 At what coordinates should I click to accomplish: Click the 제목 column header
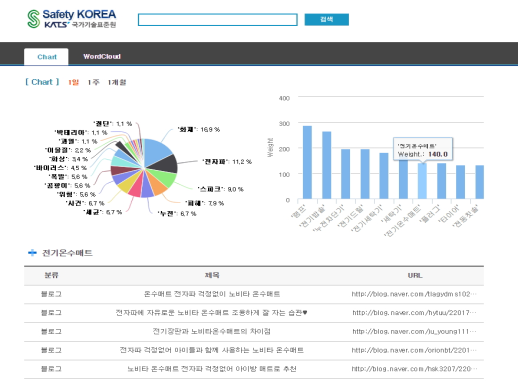(212, 275)
